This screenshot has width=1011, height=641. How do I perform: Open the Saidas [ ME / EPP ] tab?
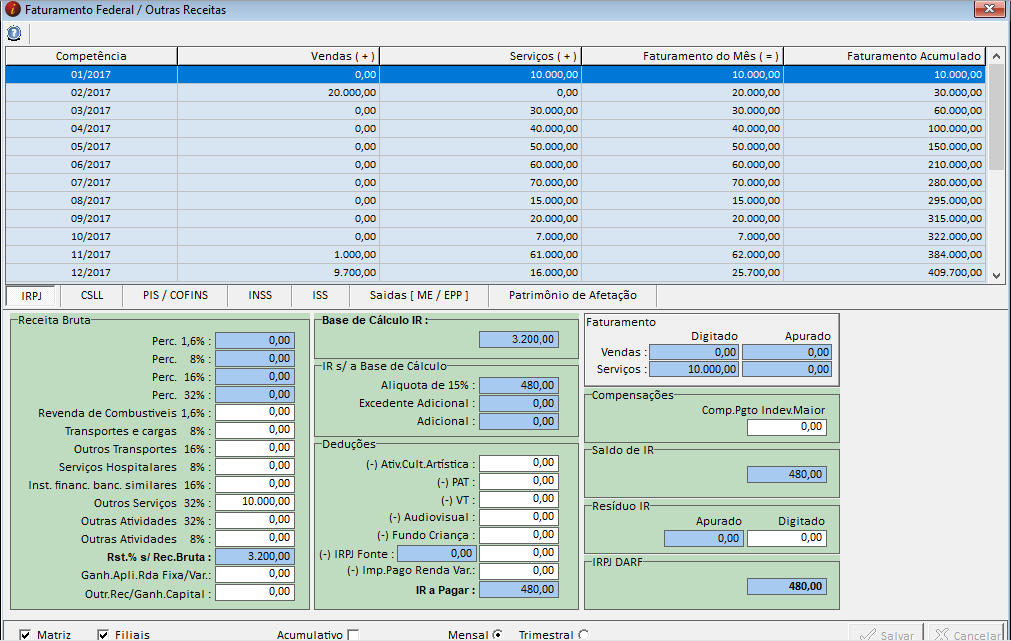419,295
